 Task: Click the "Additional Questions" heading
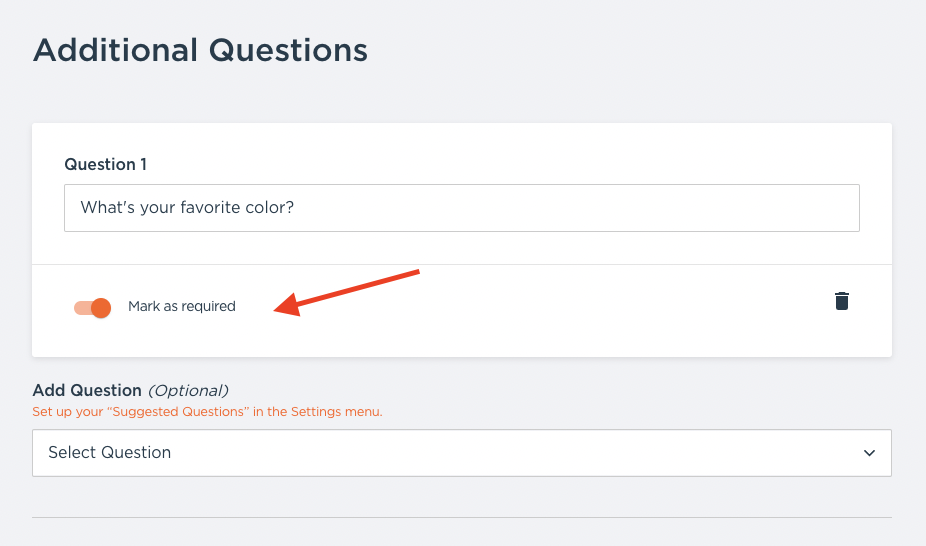(x=200, y=50)
